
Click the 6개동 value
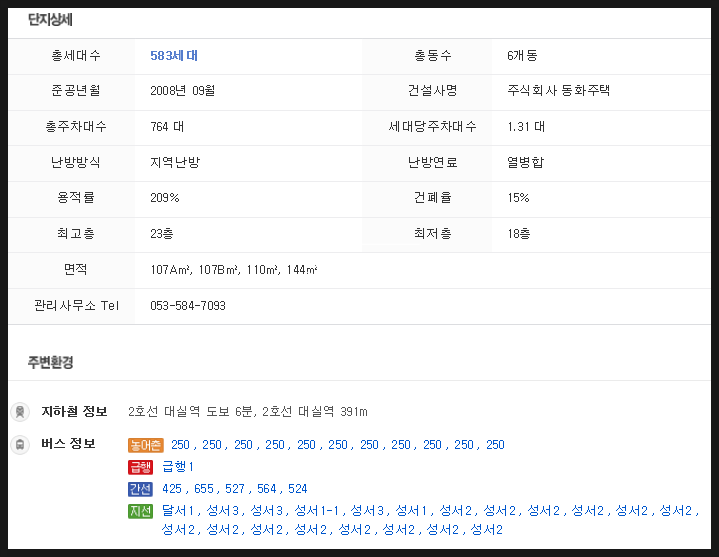(522, 55)
